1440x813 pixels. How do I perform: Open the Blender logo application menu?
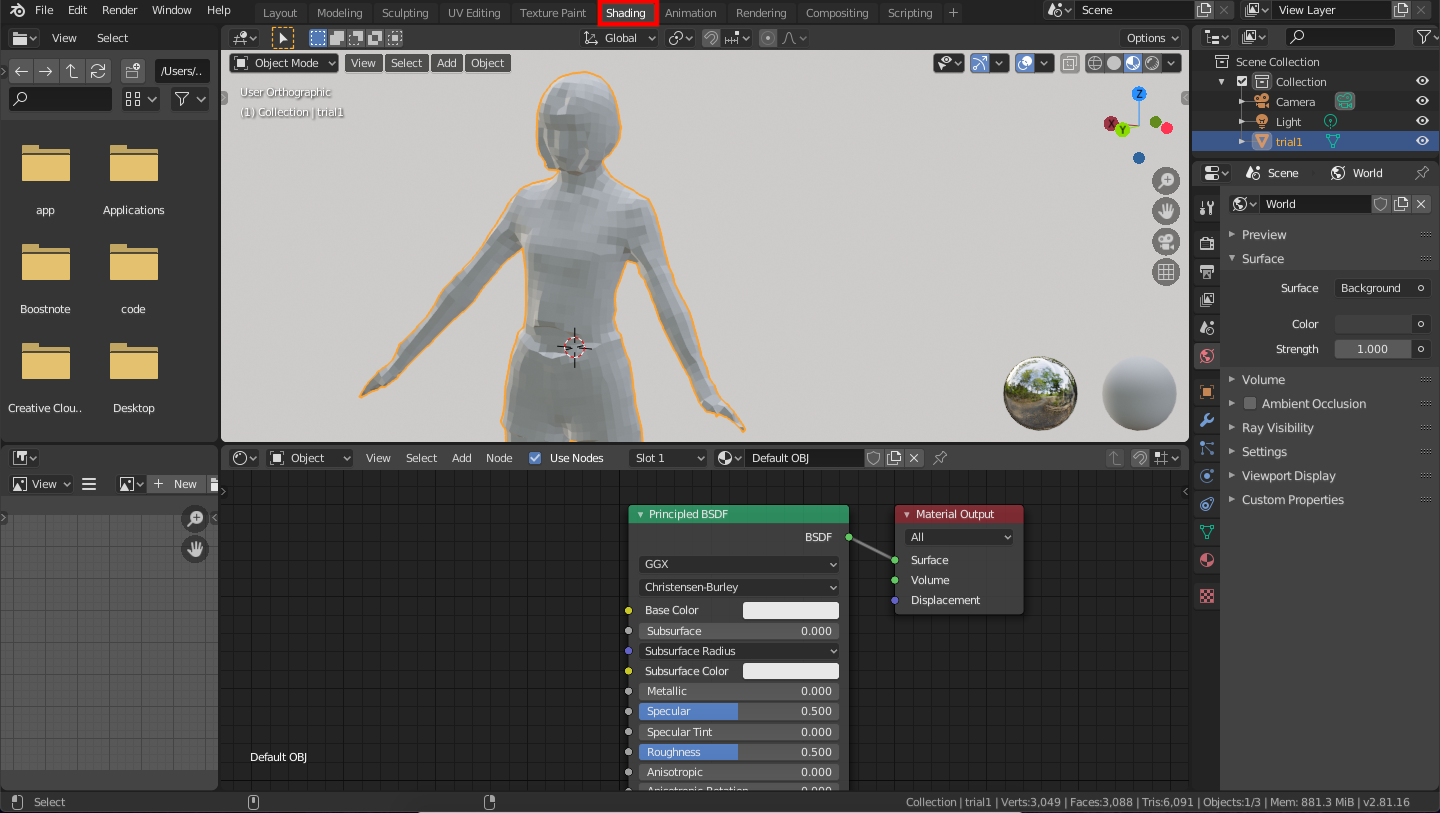[17, 10]
